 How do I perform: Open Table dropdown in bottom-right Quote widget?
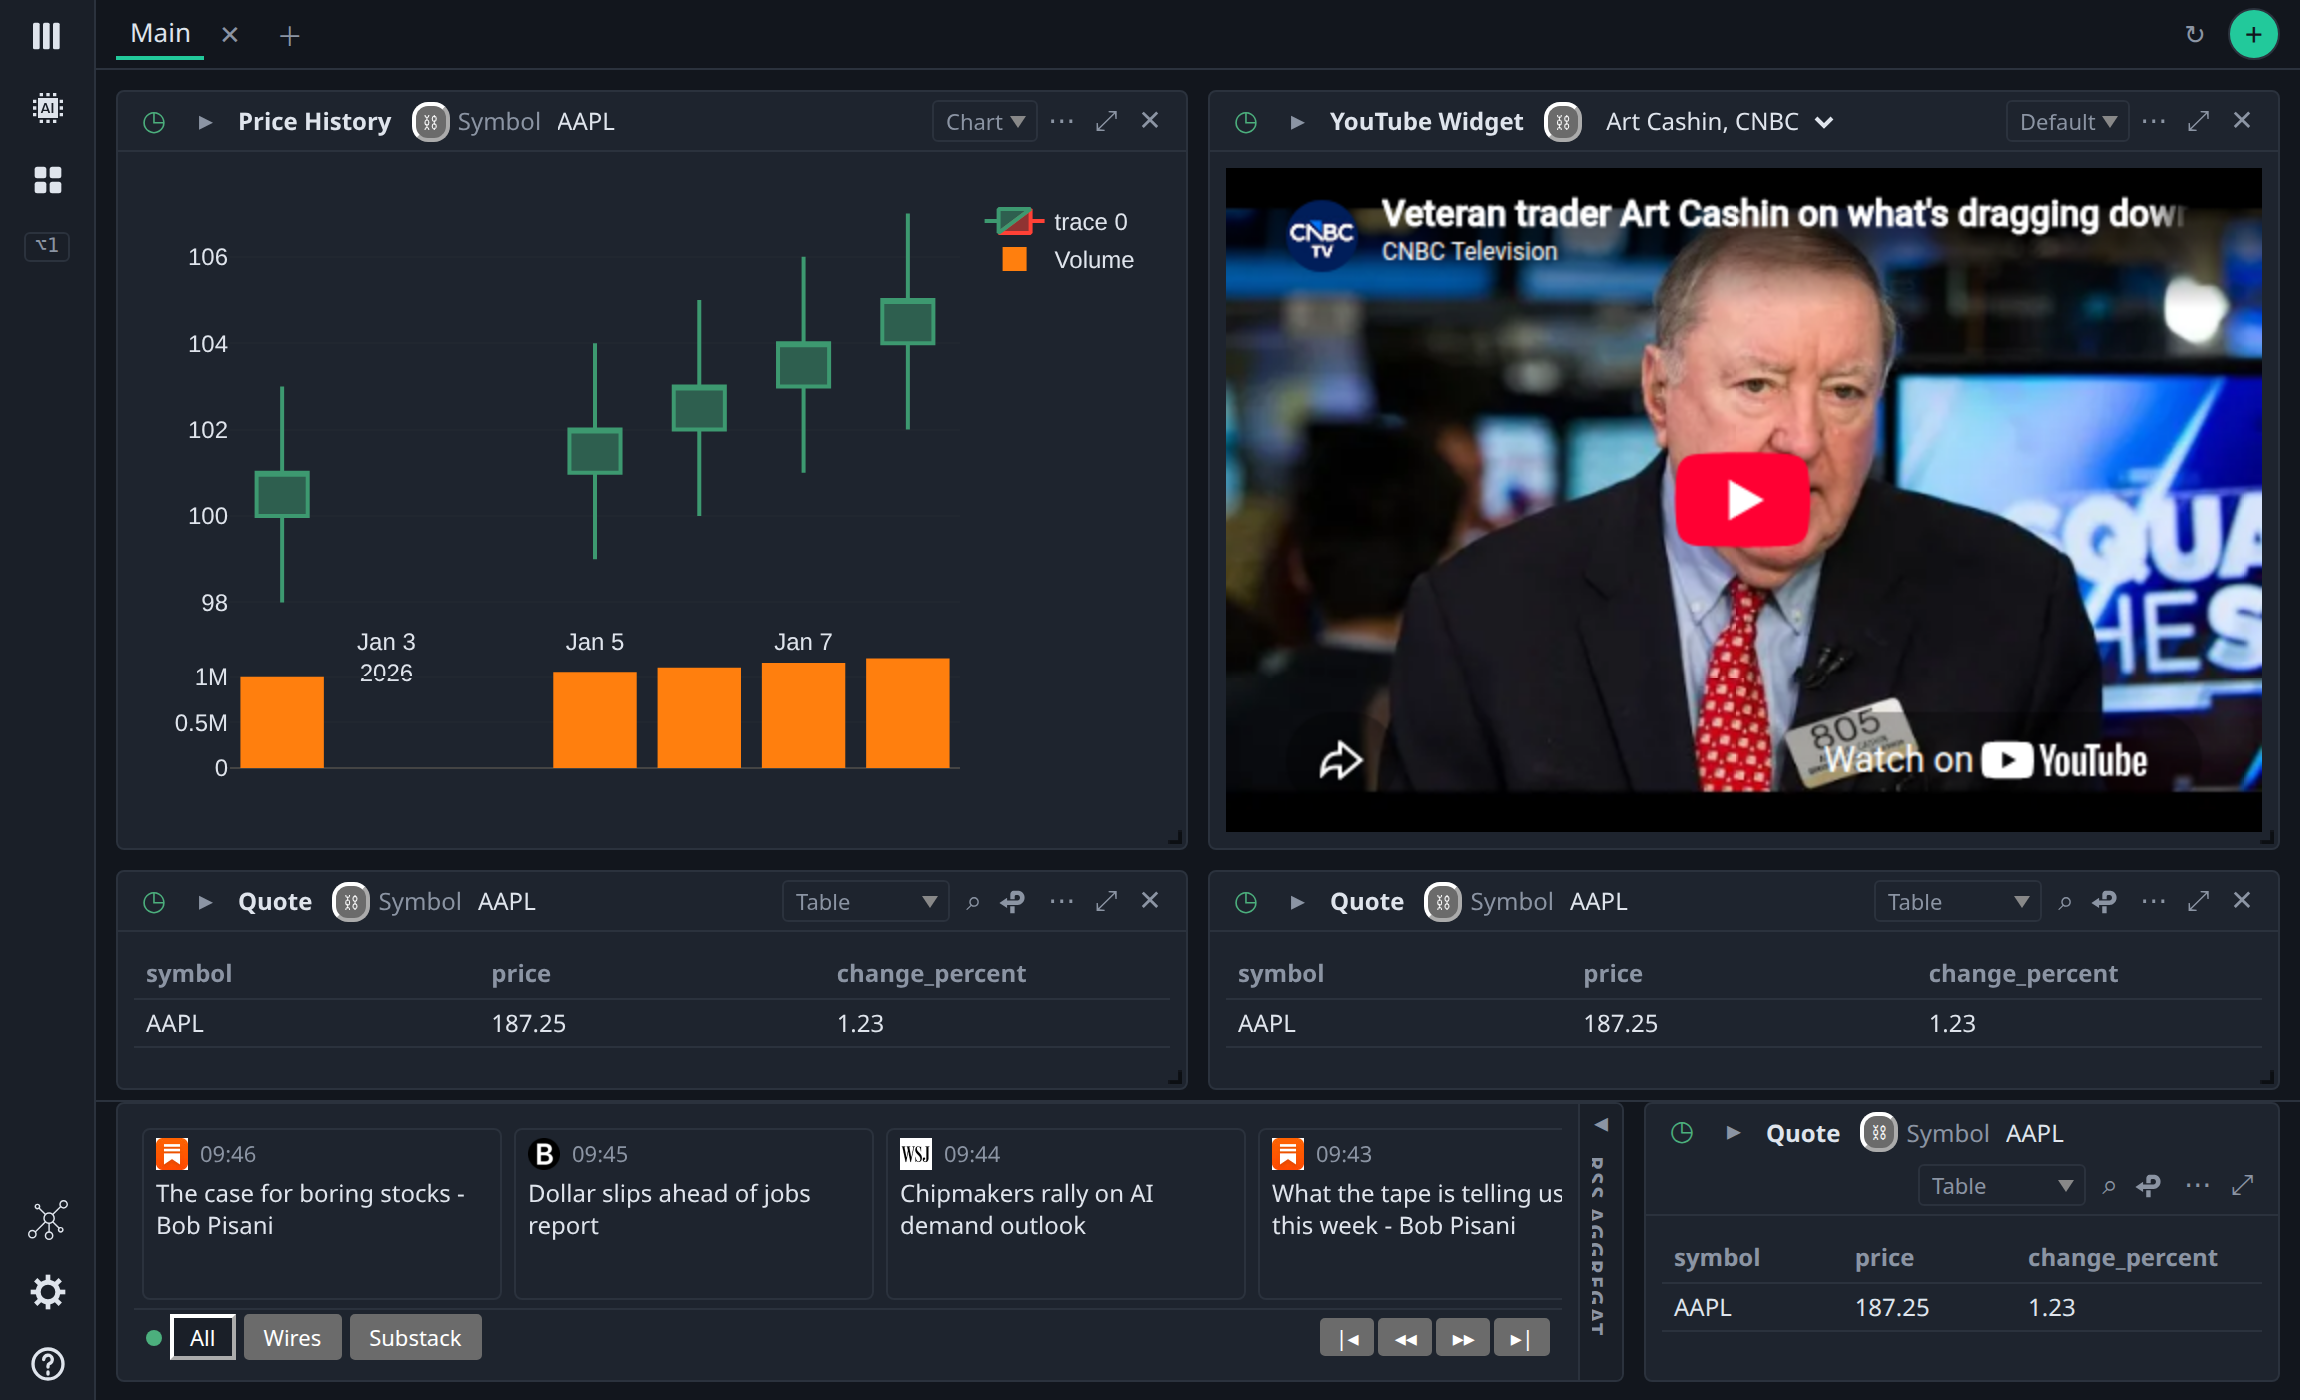(2001, 1186)
